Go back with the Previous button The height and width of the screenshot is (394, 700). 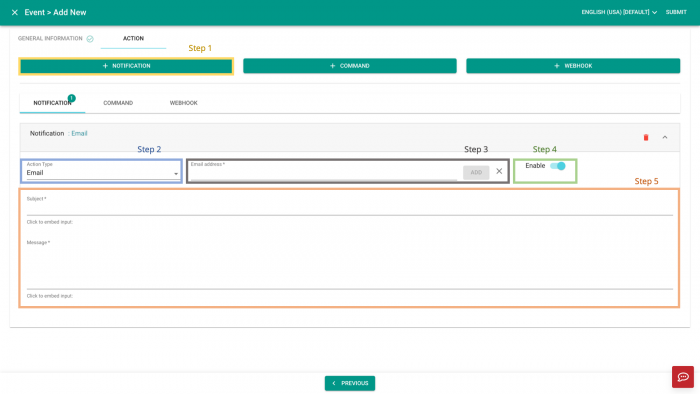point(350,383)
